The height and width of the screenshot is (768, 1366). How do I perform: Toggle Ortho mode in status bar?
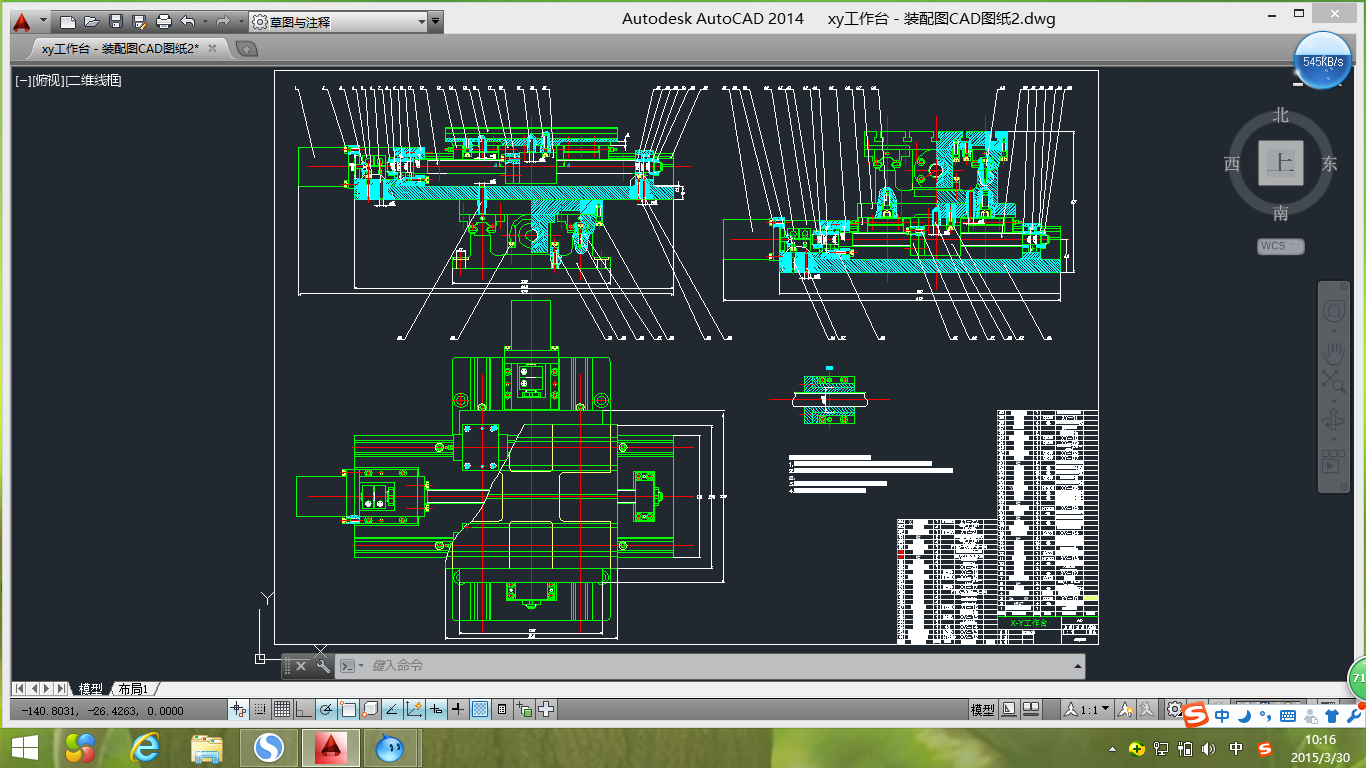click(304, 709)
